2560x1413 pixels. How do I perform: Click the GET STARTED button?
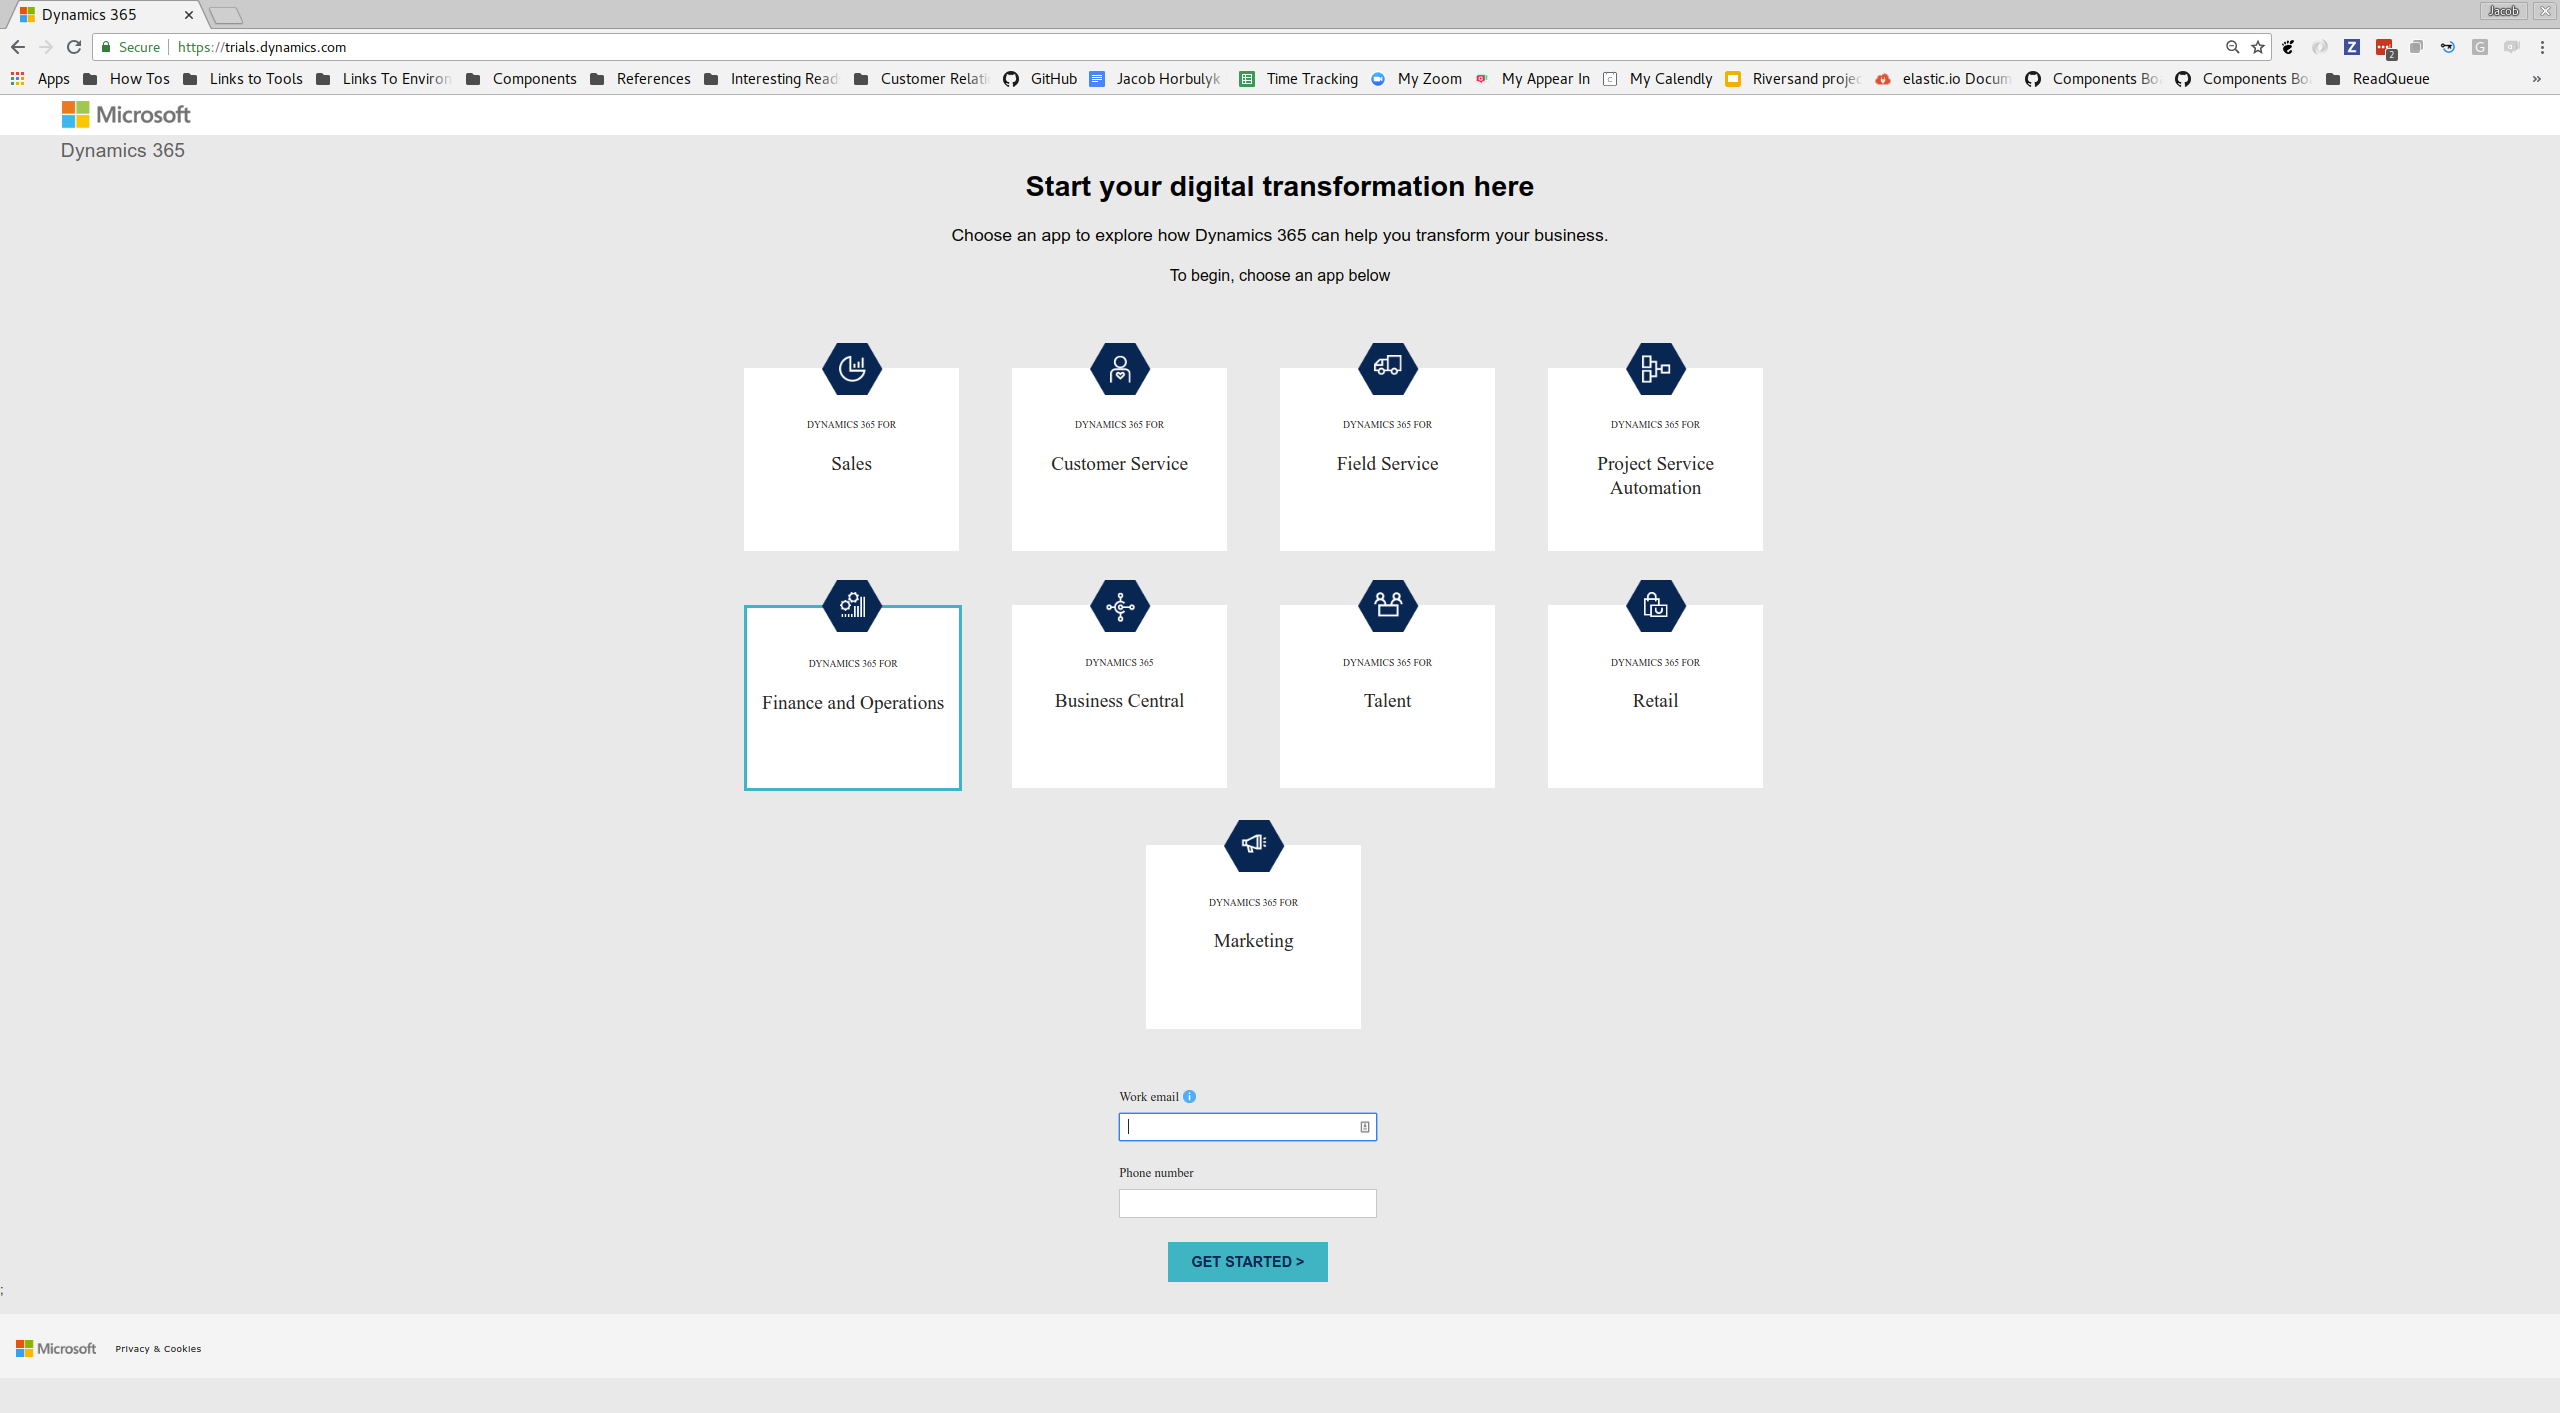[x=1247, y=1262]
